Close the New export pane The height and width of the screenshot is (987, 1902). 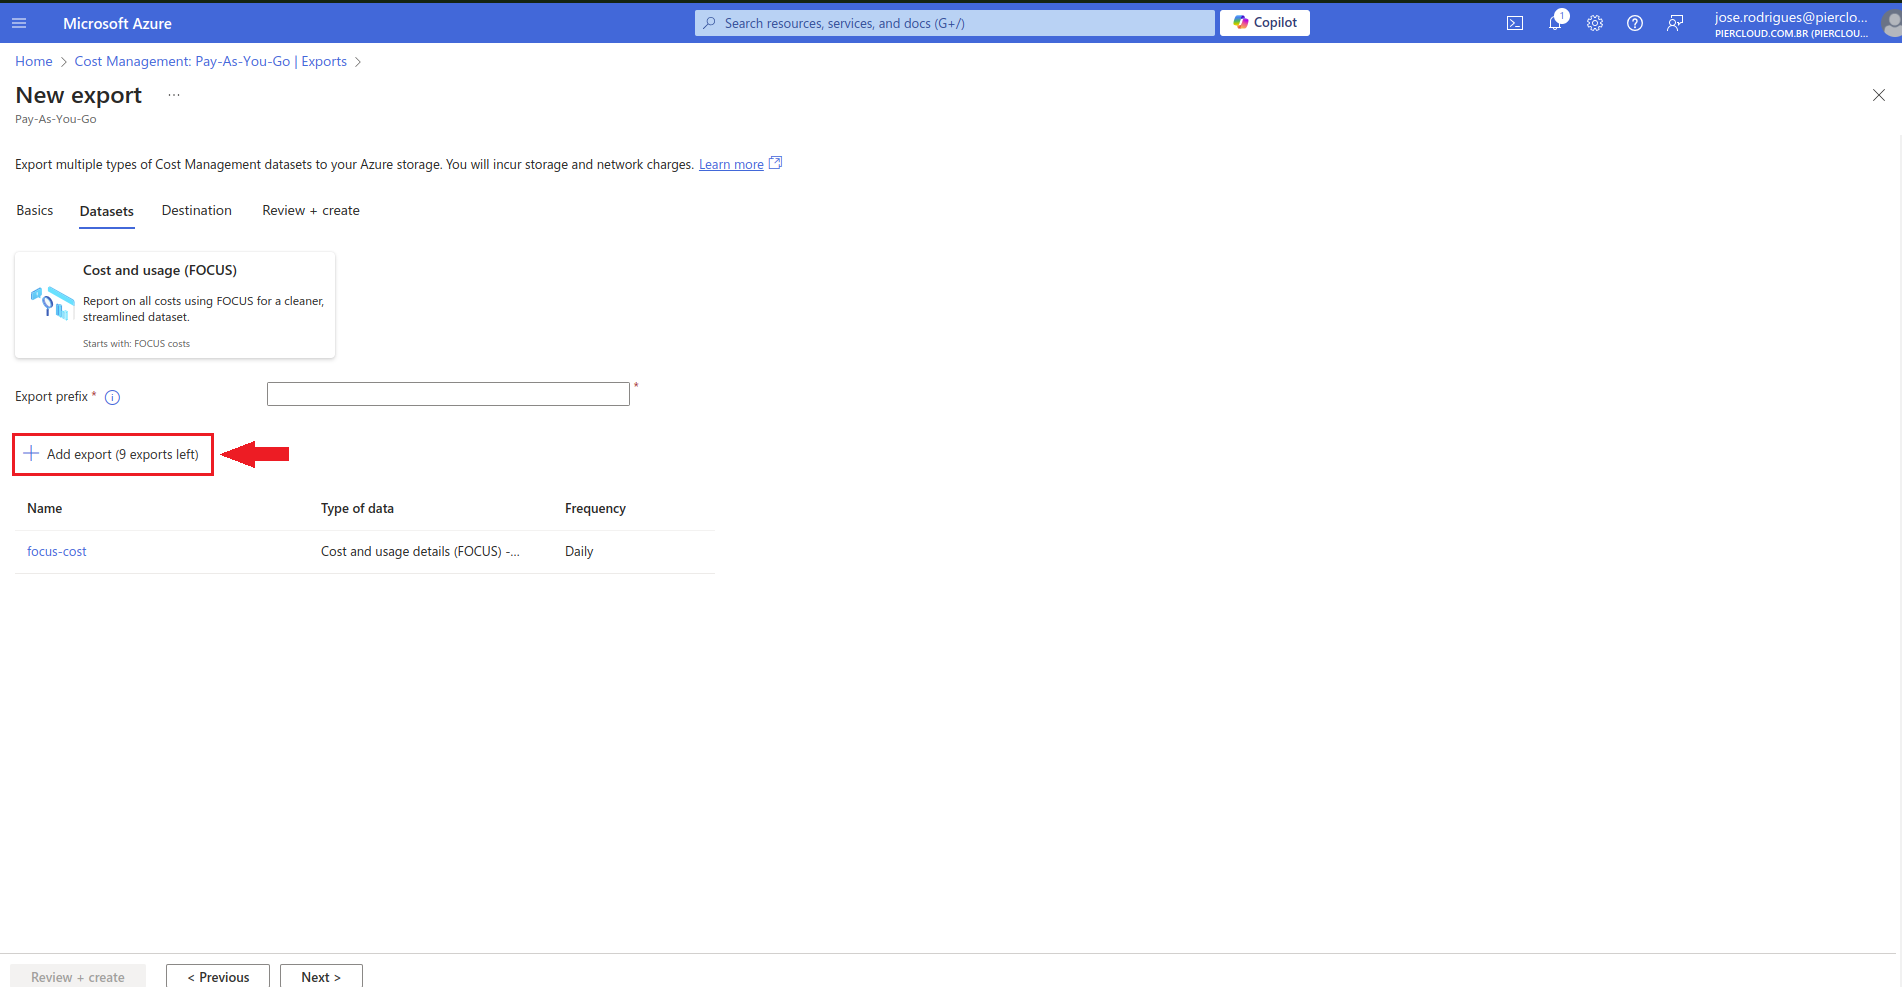point(1878,95)
